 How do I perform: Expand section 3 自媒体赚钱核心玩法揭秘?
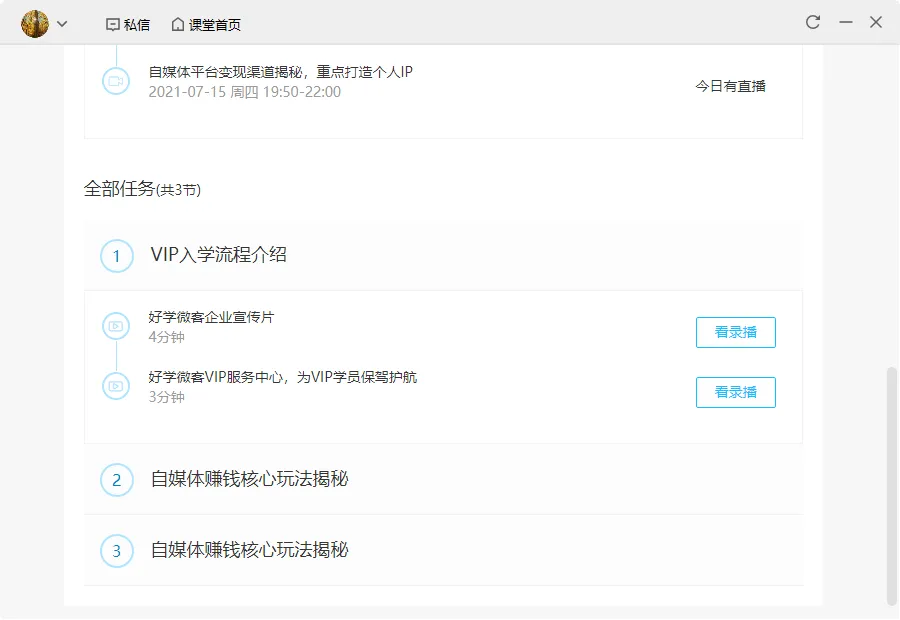point(443,551)
